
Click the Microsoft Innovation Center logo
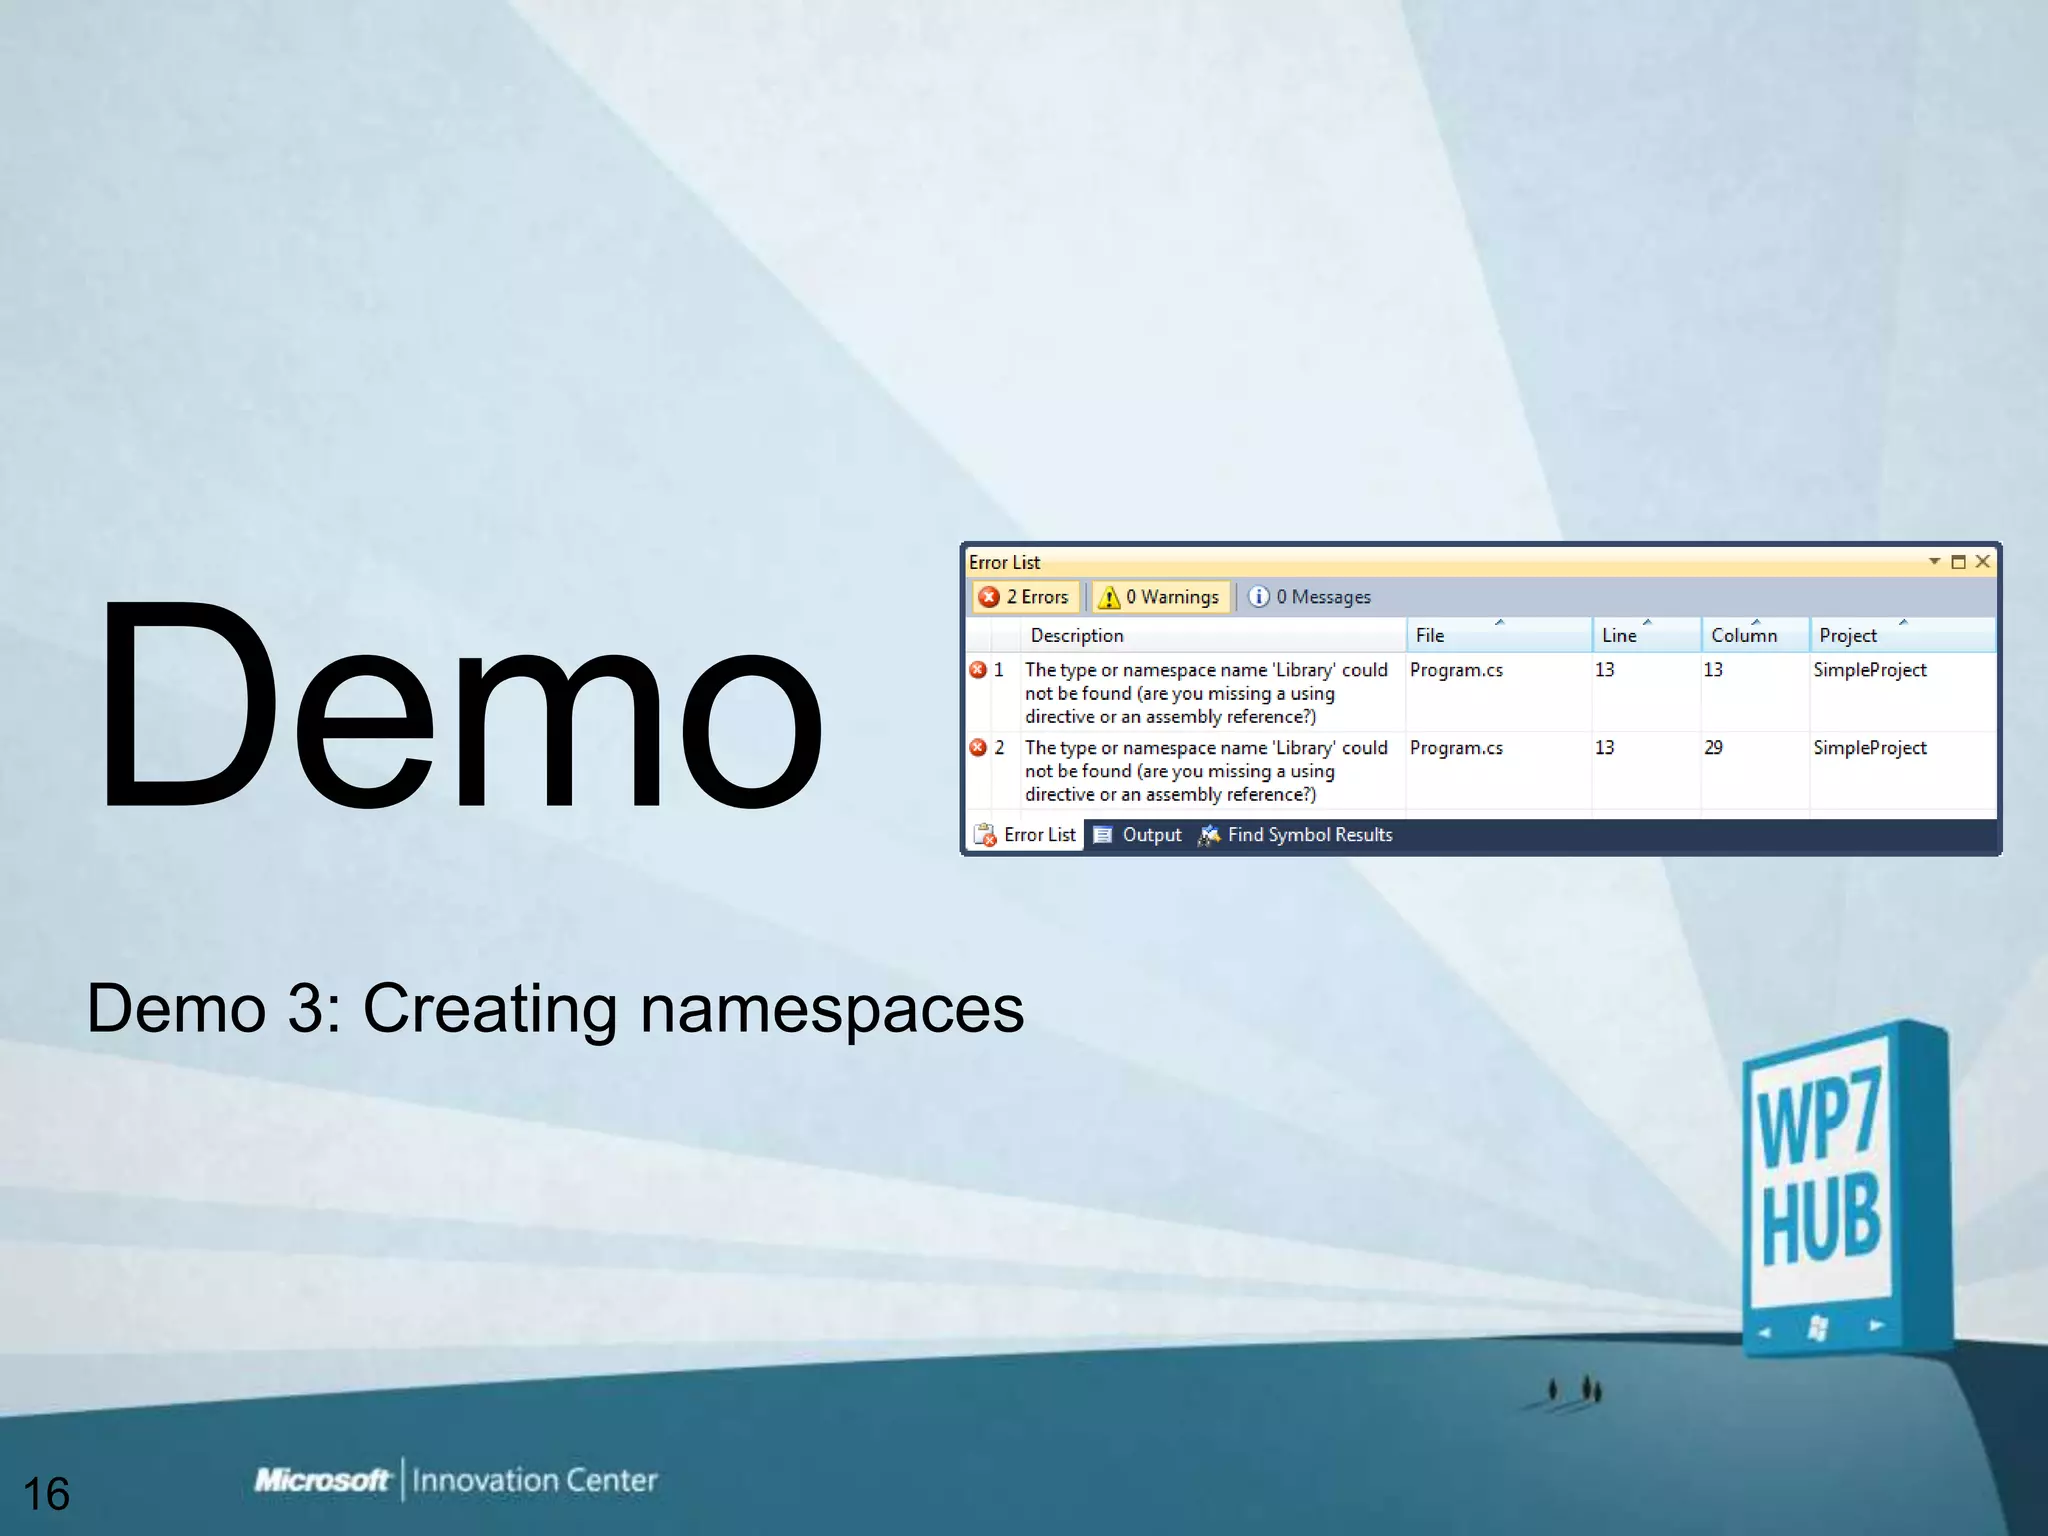tap(456, 1479)
